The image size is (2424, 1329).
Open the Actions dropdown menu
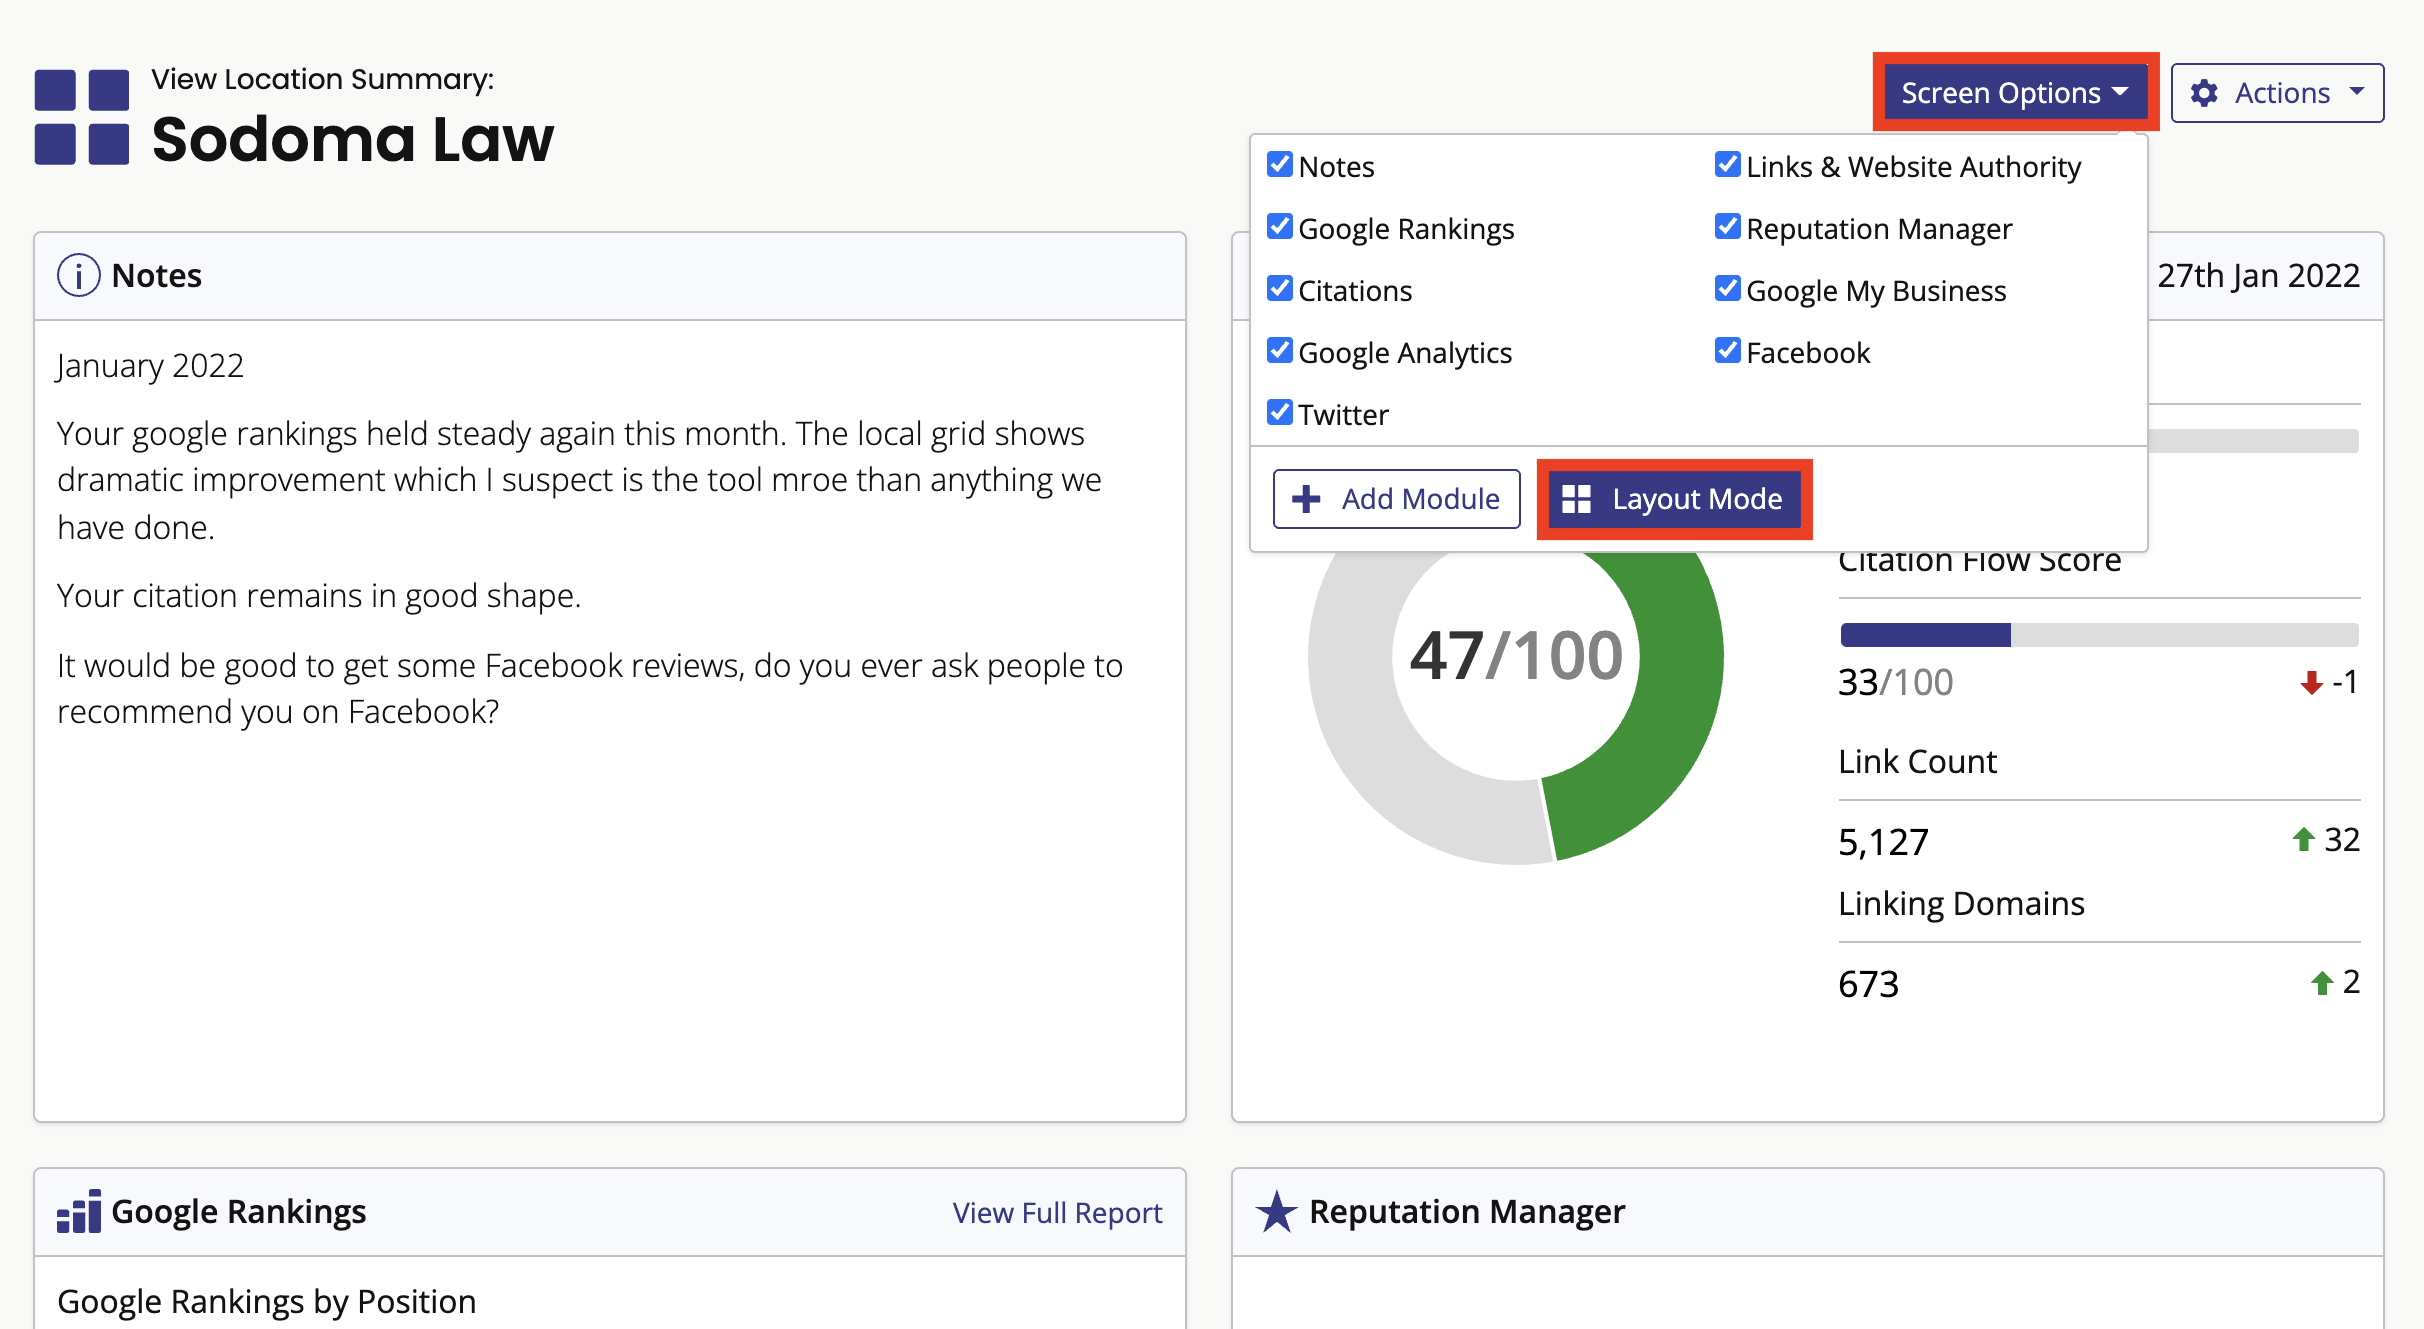[x=2277, y=93]
